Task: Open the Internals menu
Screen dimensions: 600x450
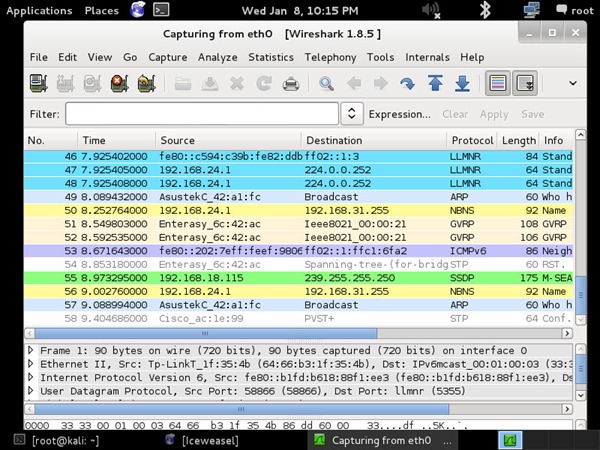Action: point(427,57)
